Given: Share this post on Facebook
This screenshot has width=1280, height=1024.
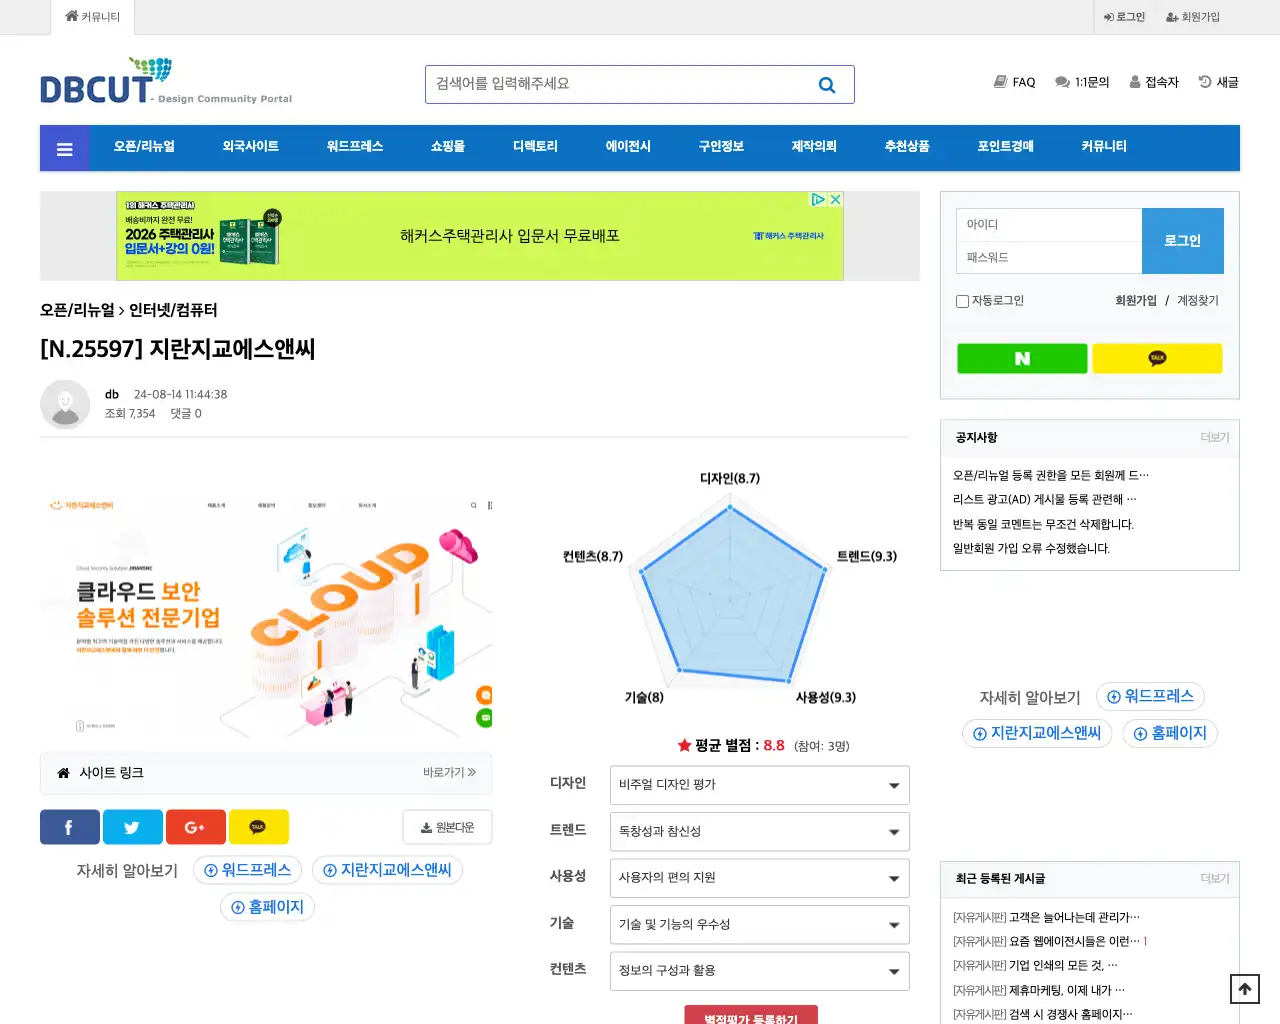Looking at the screenshot, I should (69, 827).
